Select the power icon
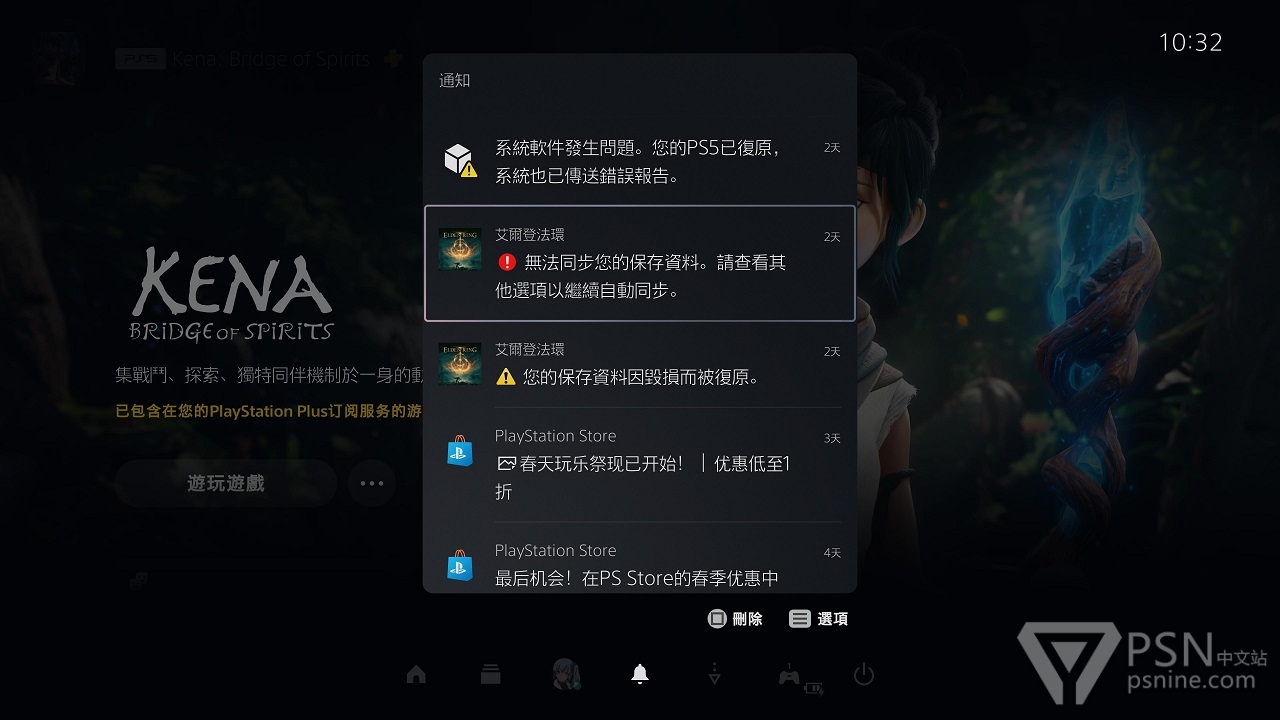This screenshot has height=720, width=1280. [x=864, y=675]
